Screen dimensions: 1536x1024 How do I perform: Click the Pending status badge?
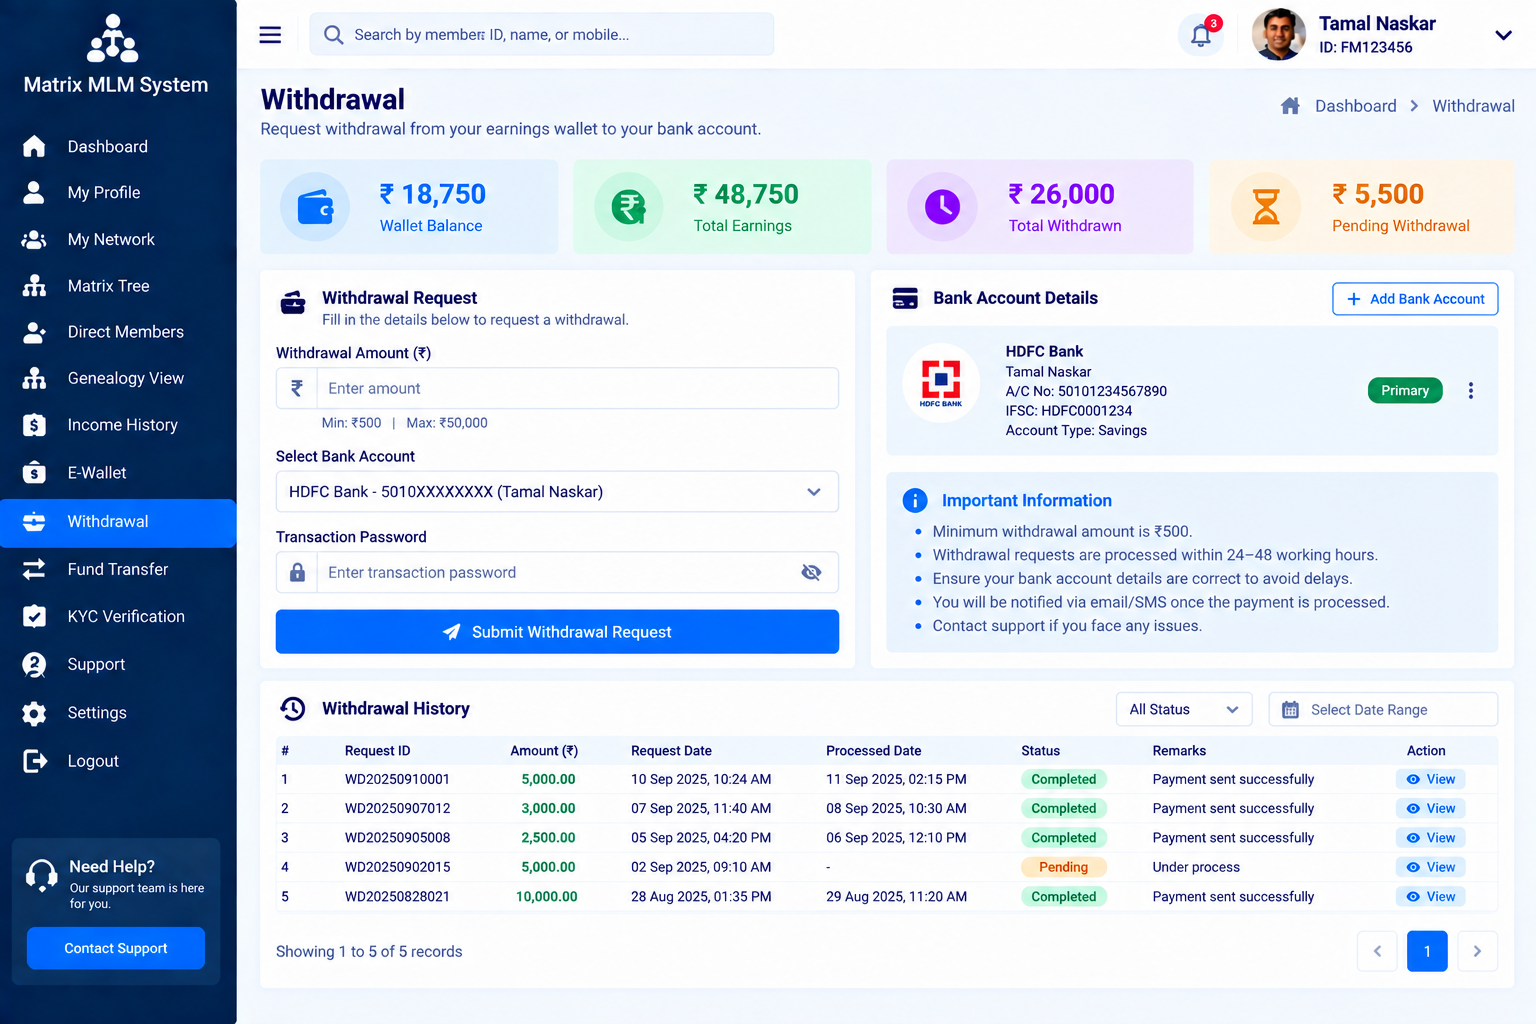click(1063, 867)
